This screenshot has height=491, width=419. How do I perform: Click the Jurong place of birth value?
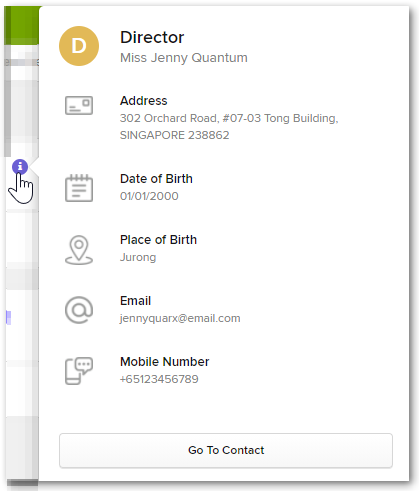[x=138, y=257]
